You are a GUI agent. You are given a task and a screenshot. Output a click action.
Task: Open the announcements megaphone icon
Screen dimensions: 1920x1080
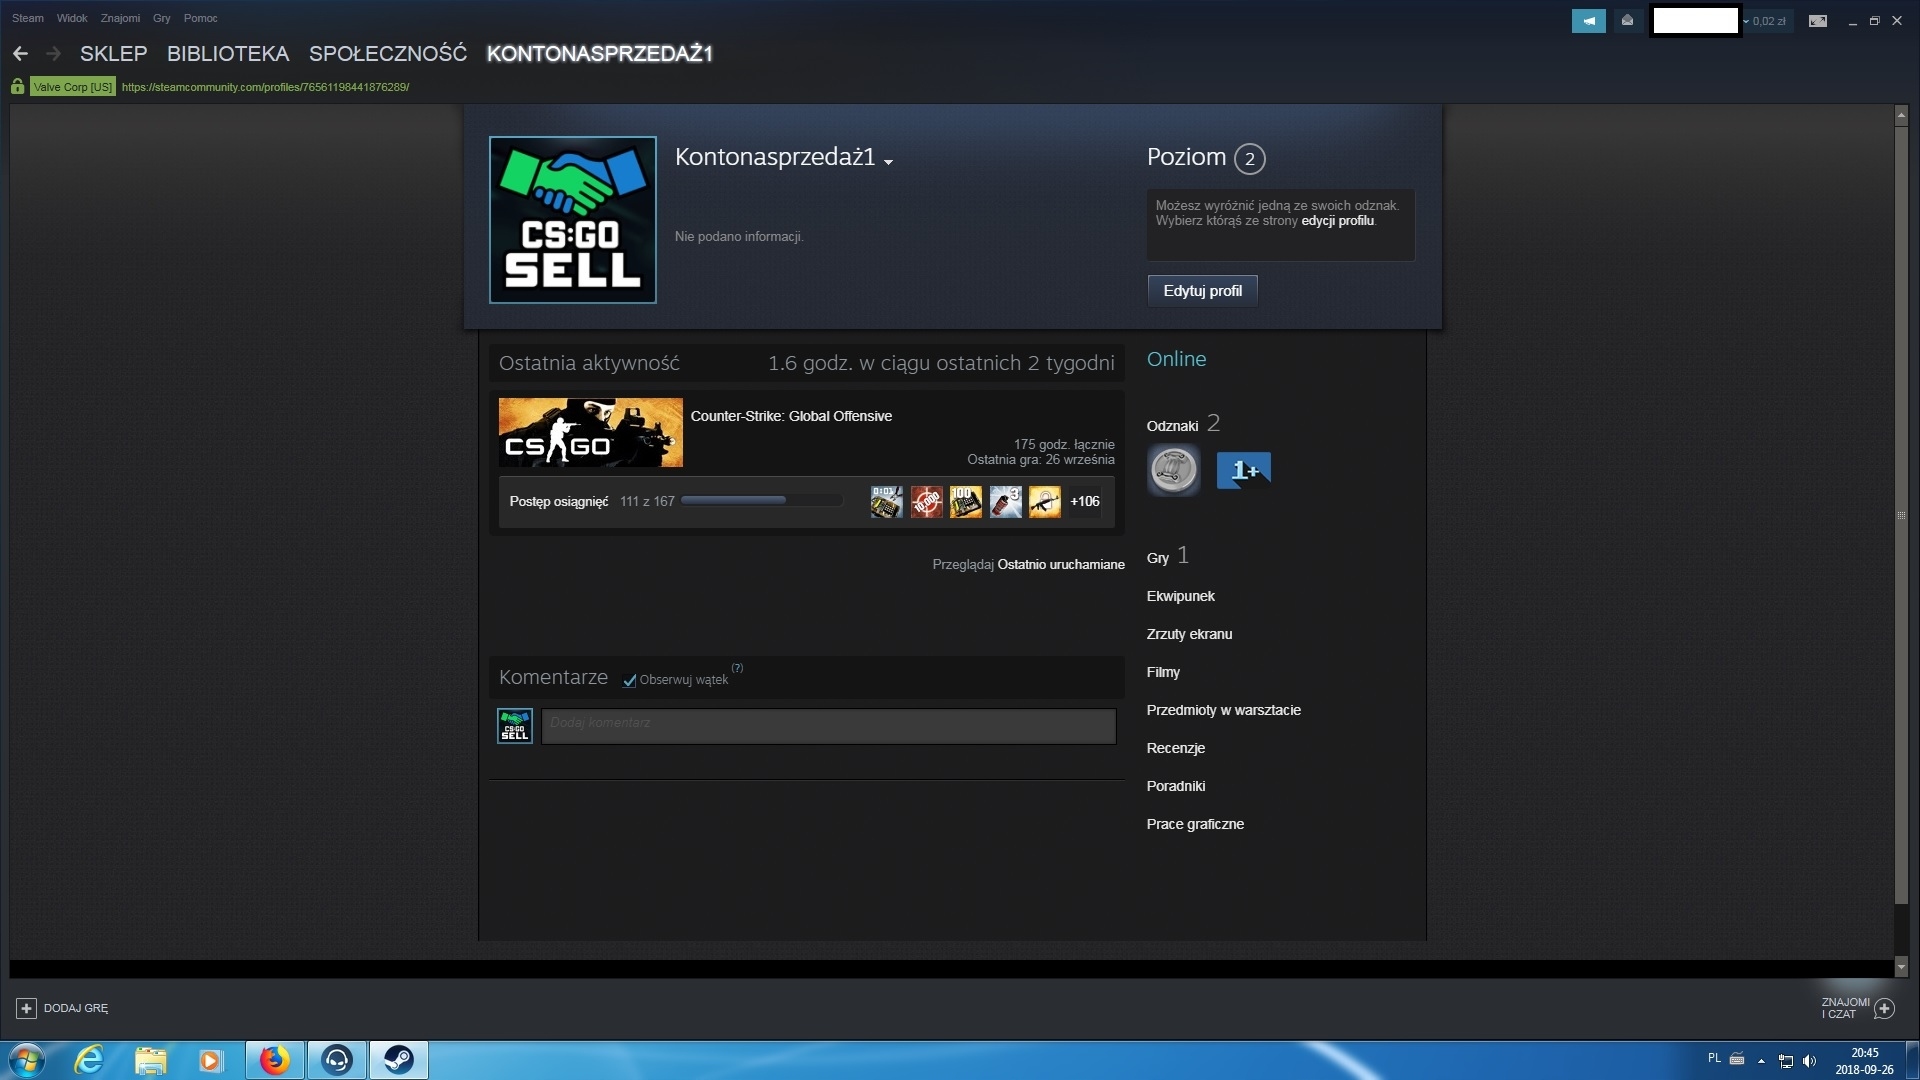coord(1588,20)
